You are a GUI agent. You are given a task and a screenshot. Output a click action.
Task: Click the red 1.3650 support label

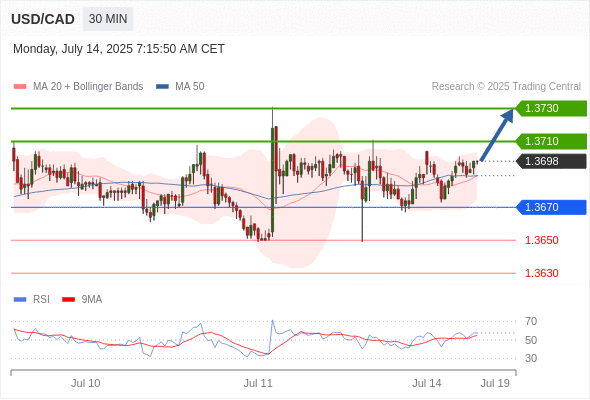click(x=542, y=240)
